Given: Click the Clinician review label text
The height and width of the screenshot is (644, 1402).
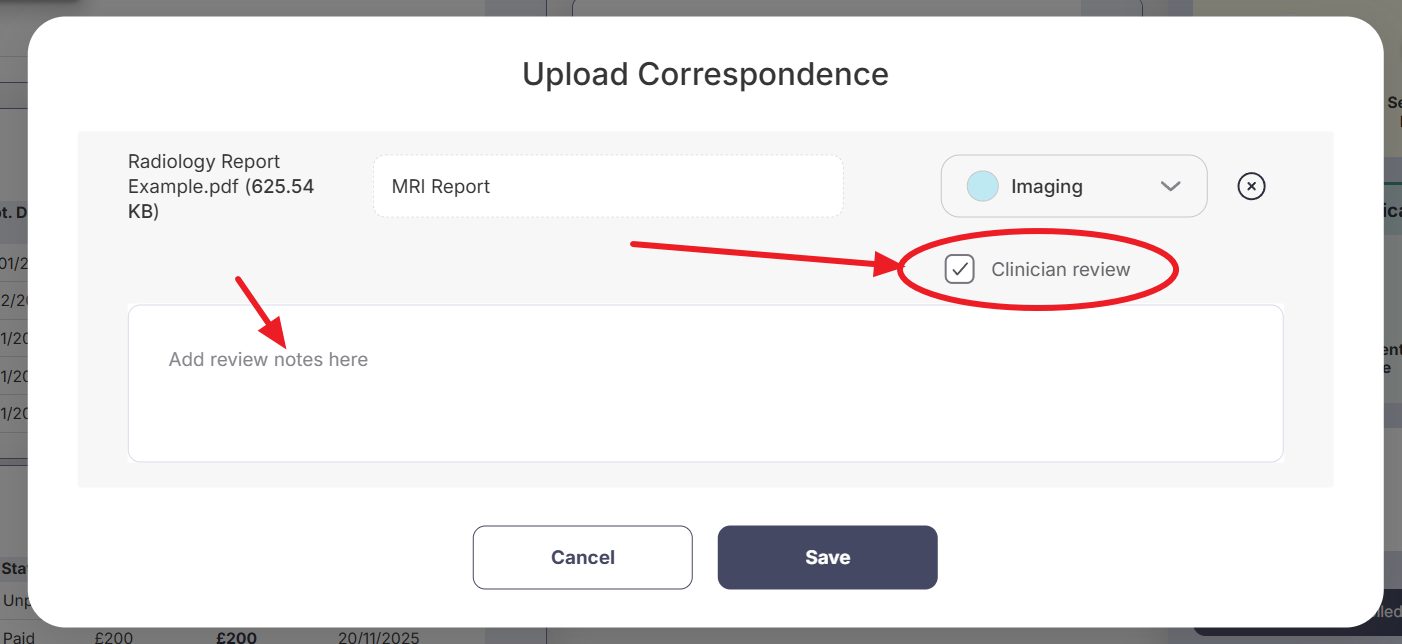Looking at the screenshot, I should tap(1060, 269).
